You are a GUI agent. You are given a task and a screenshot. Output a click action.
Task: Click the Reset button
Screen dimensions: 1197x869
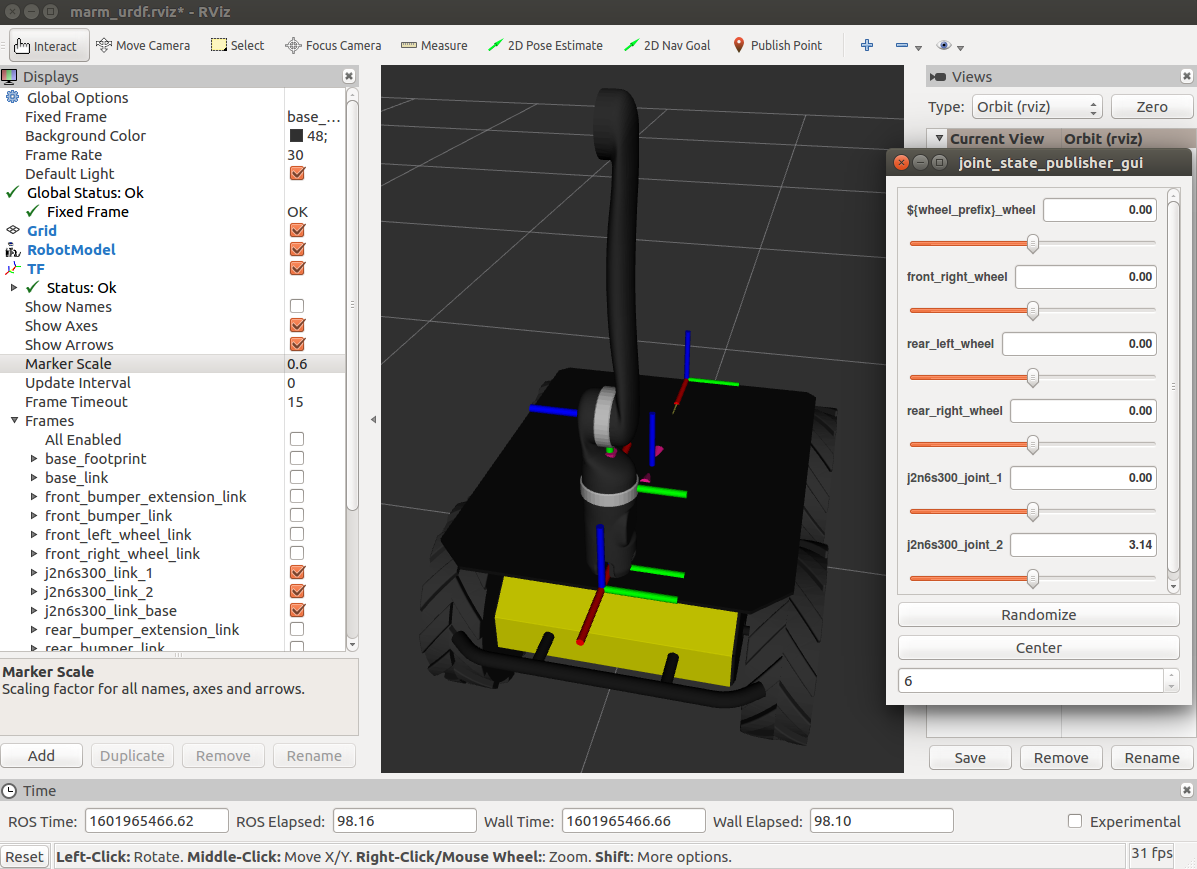click(24, 857)
